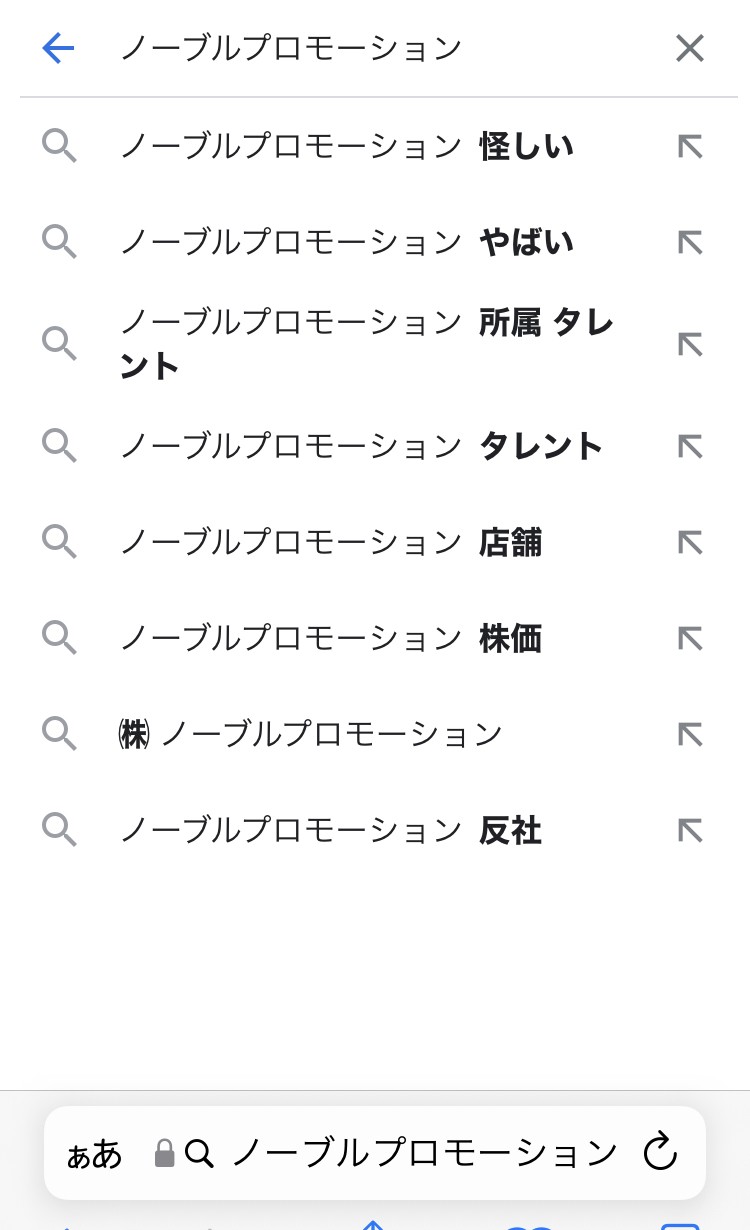The width and height of the screenshot is (750, 1230).
Task: Focus the top search input field
Action: tap(380, 48)
